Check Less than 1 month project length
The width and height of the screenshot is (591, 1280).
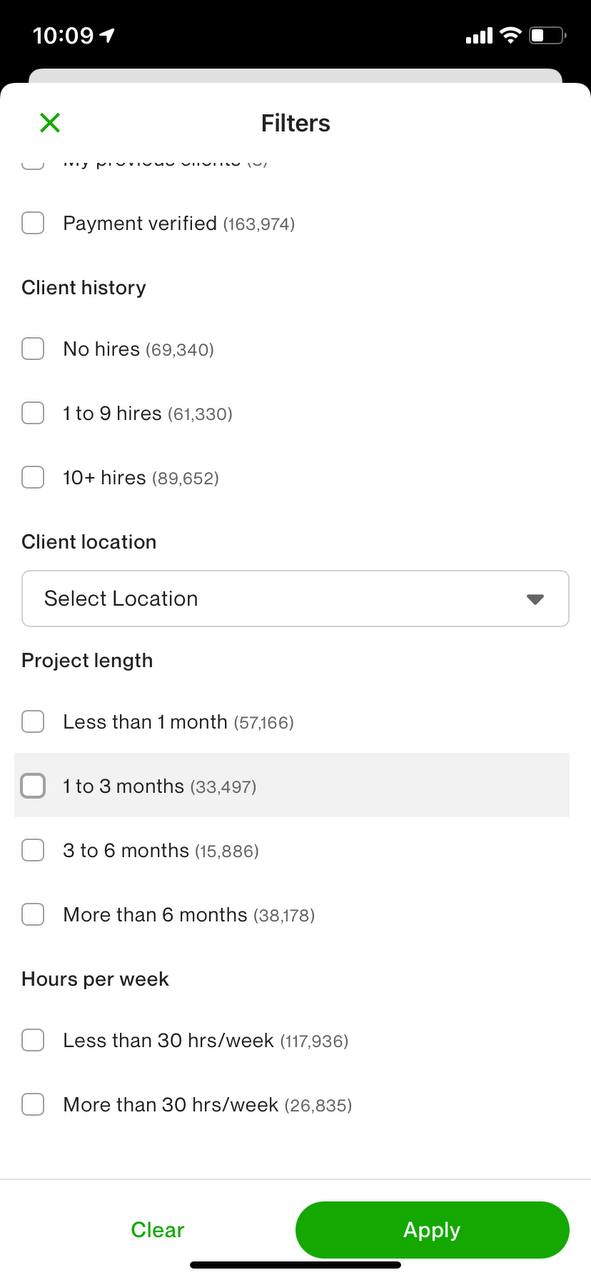pyautogui.click(x=33, y=721)
